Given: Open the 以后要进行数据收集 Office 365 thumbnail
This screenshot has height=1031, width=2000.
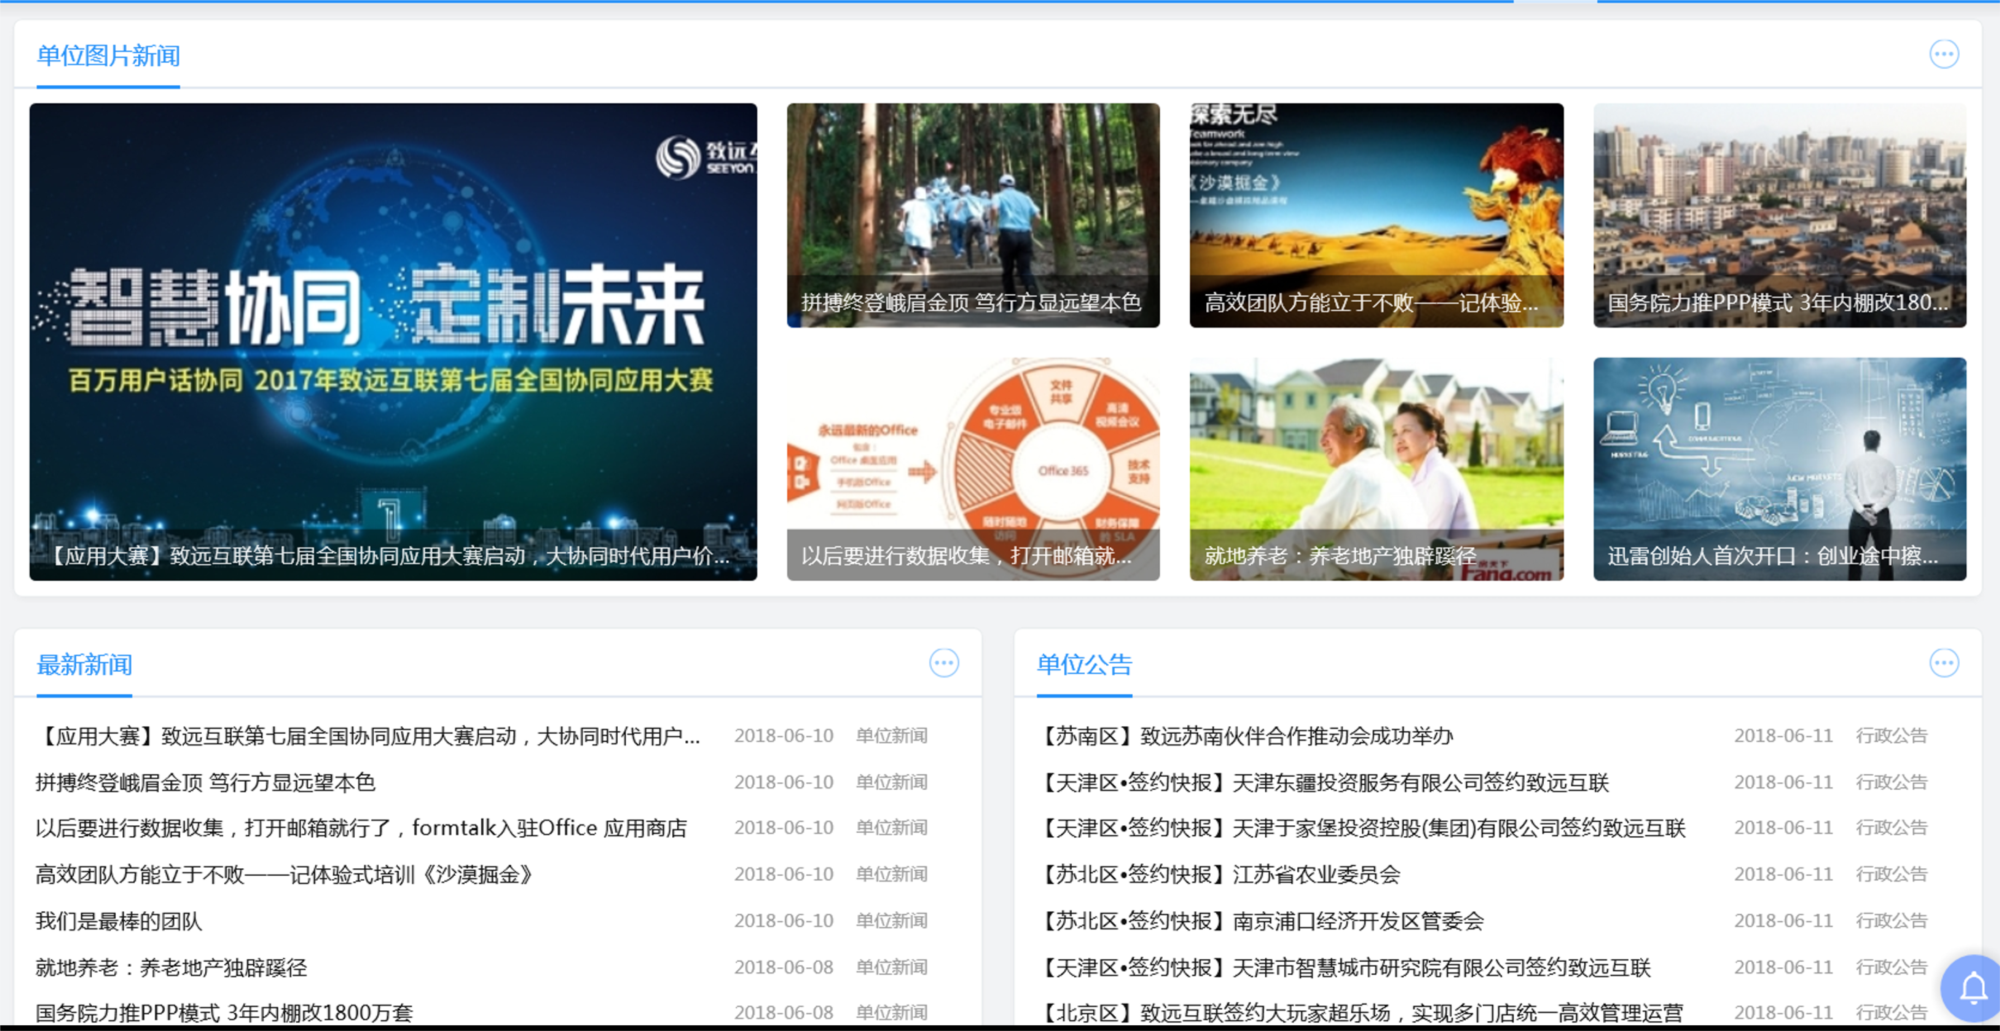Looking at the screenshot, I should click(973, 469).
